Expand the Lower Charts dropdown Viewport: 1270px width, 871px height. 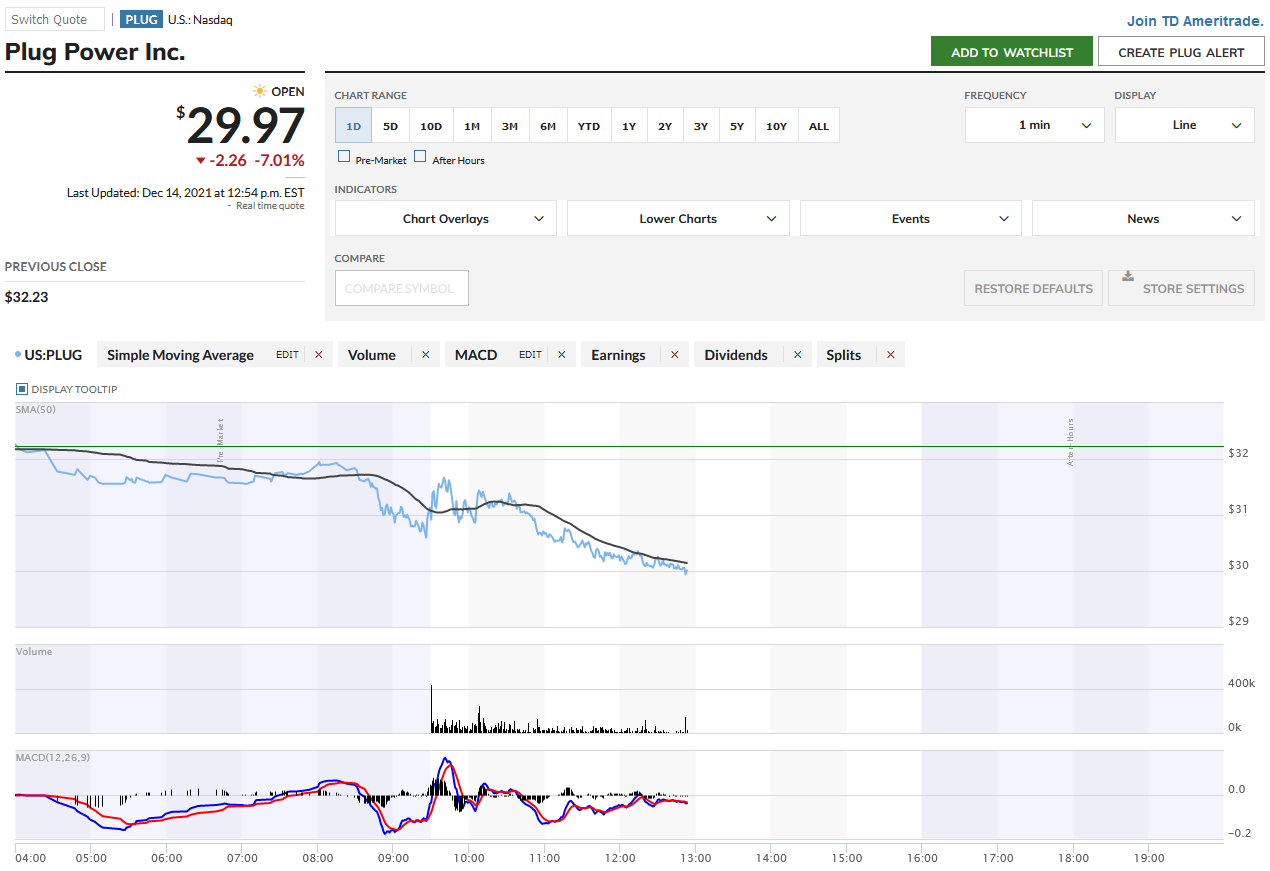tap(678, 219)
